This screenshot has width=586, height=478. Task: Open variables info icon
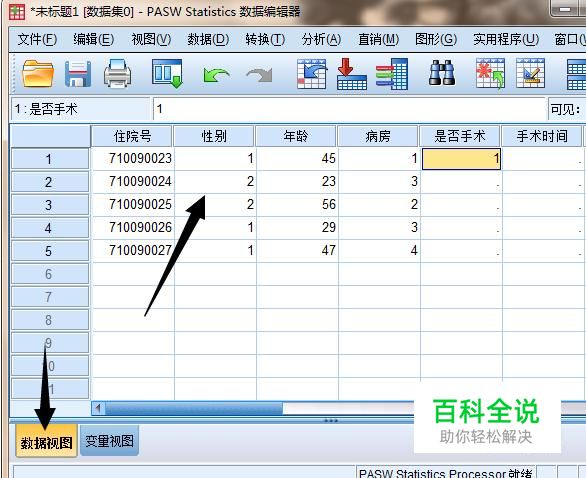[x=392, y=74]
